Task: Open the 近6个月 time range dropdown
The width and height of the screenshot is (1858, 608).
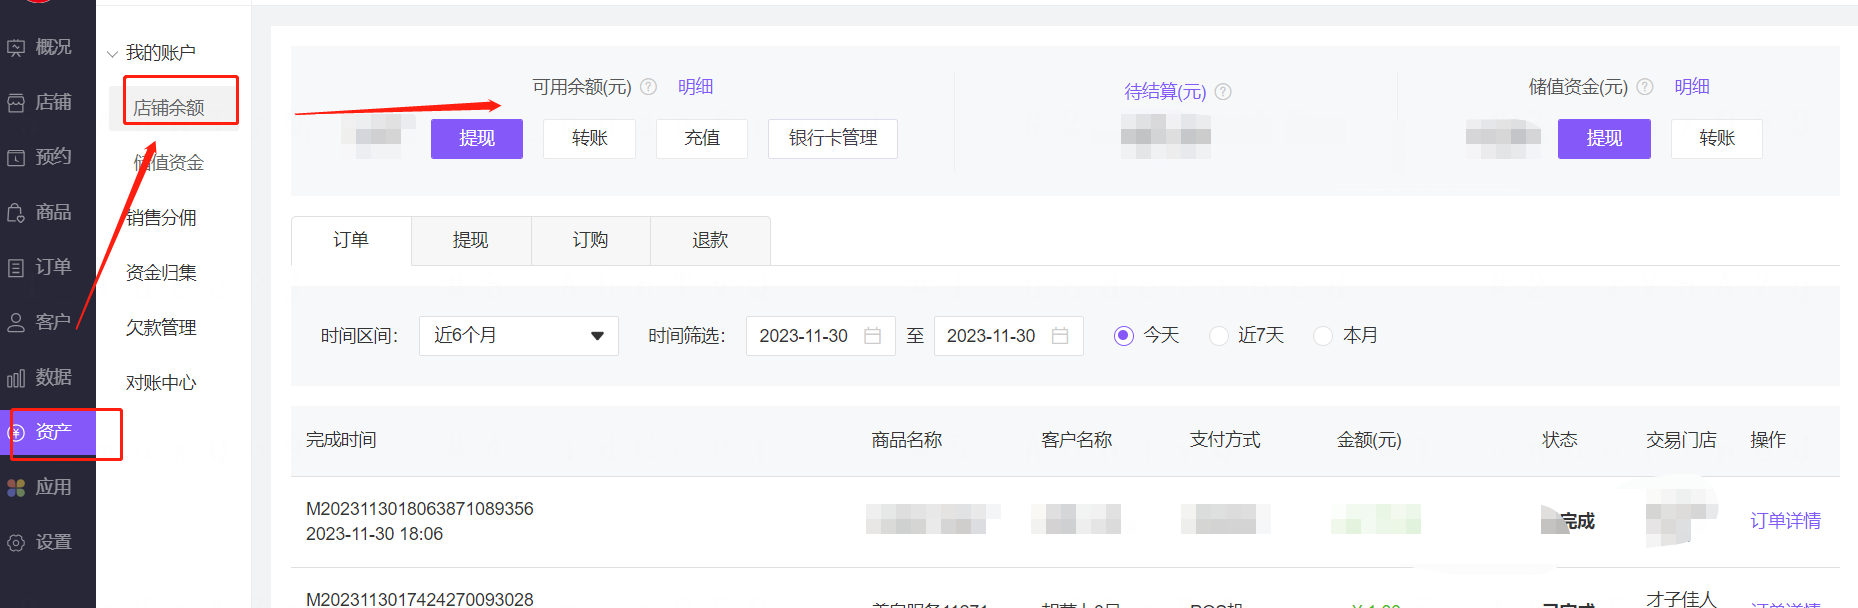Action: click(x=519, y=336)
